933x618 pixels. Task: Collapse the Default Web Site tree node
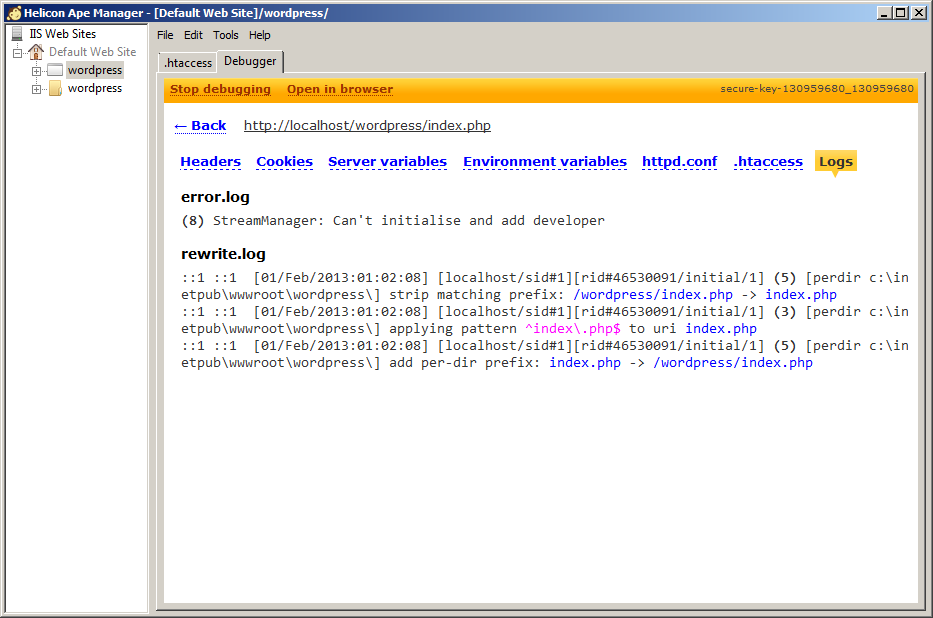click(18, 52)
